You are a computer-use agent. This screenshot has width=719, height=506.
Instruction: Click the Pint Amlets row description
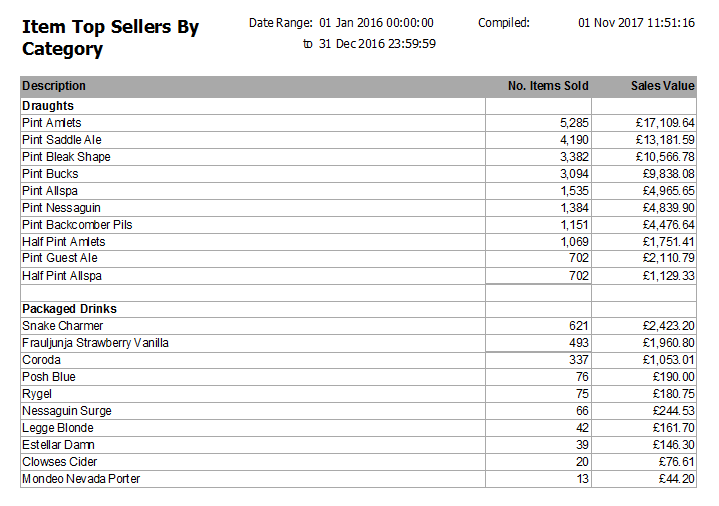(x=51, y=123)
